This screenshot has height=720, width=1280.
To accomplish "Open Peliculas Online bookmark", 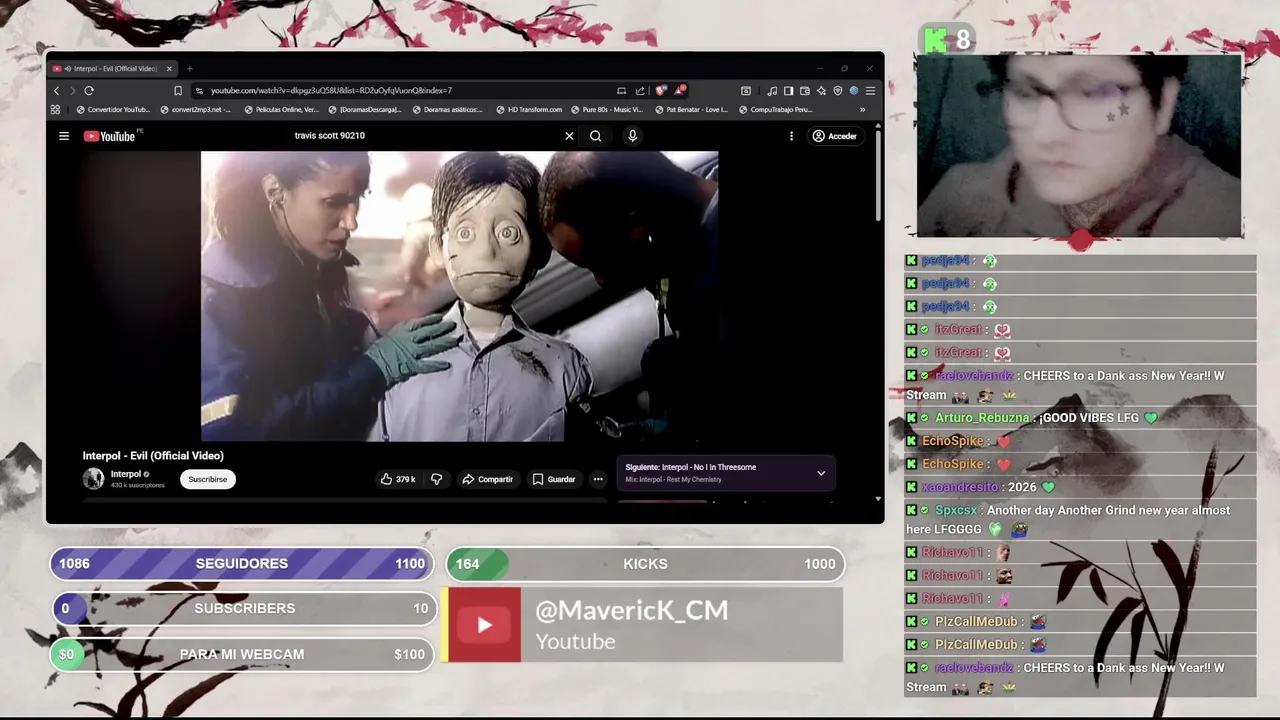I will [282, 110].
